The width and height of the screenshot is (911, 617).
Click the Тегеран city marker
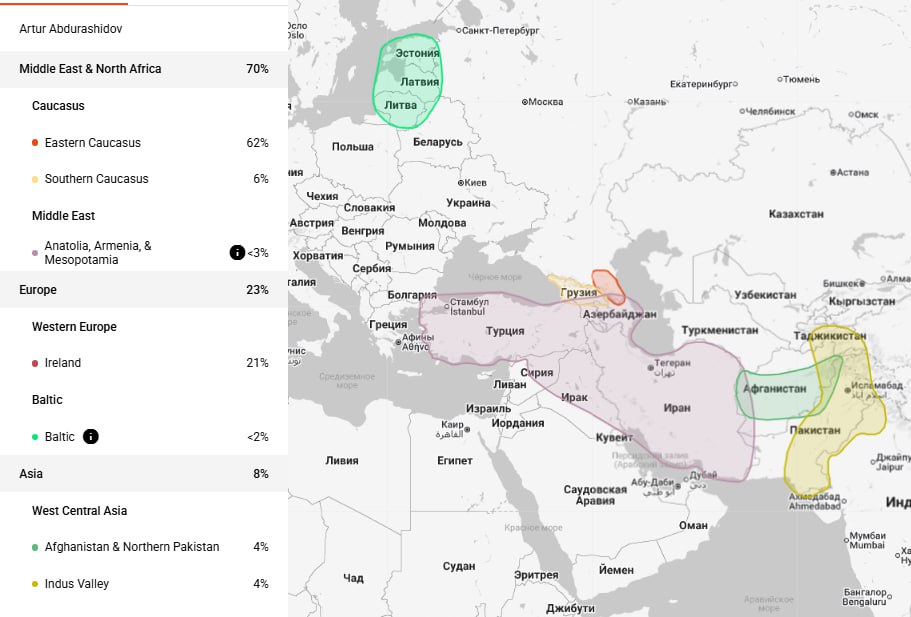click(x=651, y=368)
